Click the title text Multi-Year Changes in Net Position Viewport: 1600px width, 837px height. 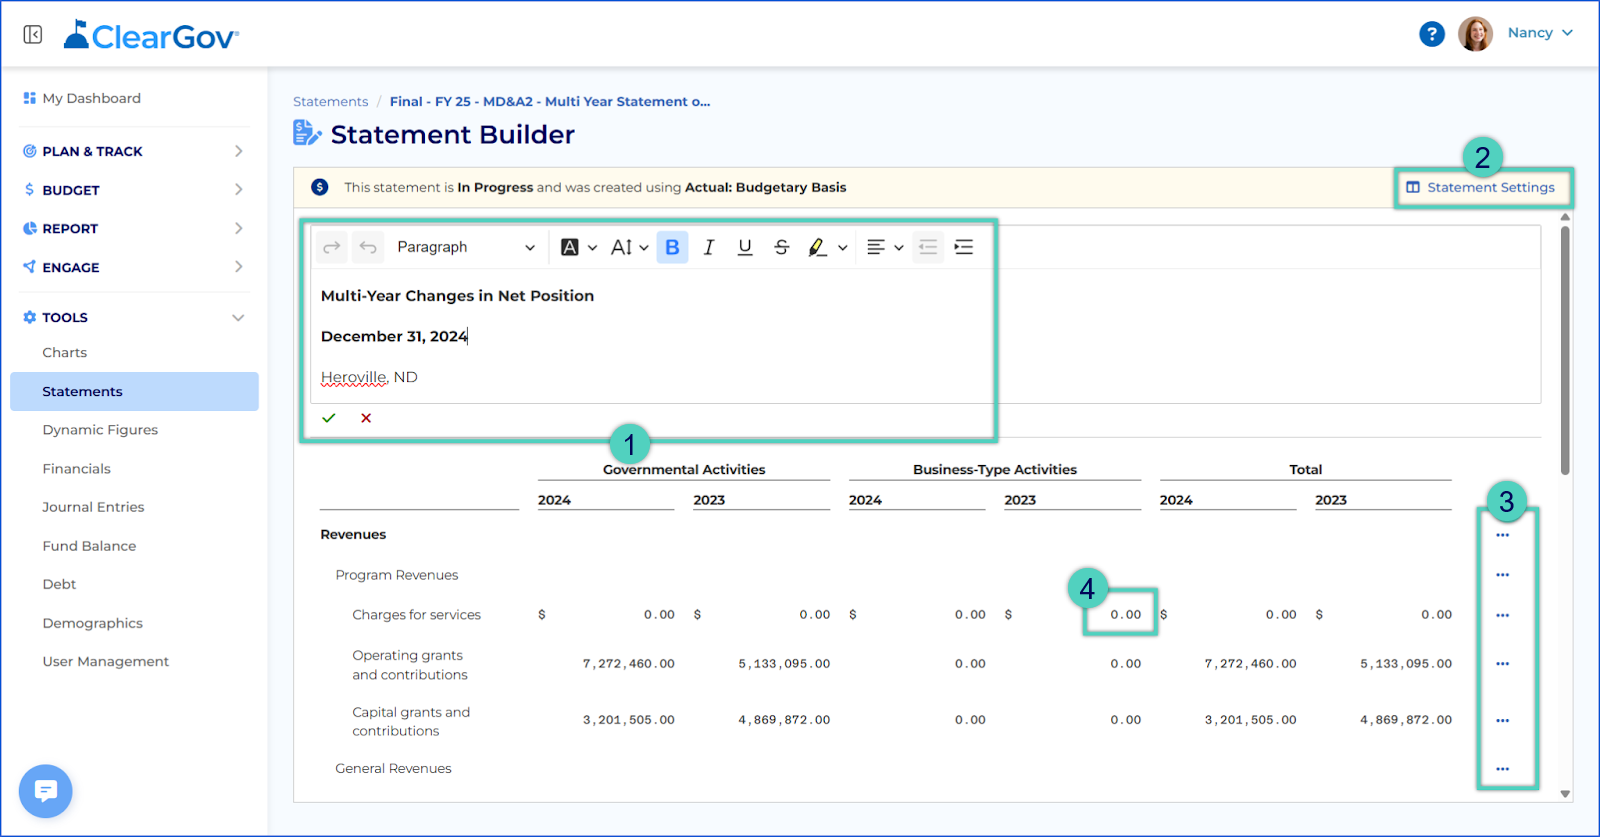point(457,296)
